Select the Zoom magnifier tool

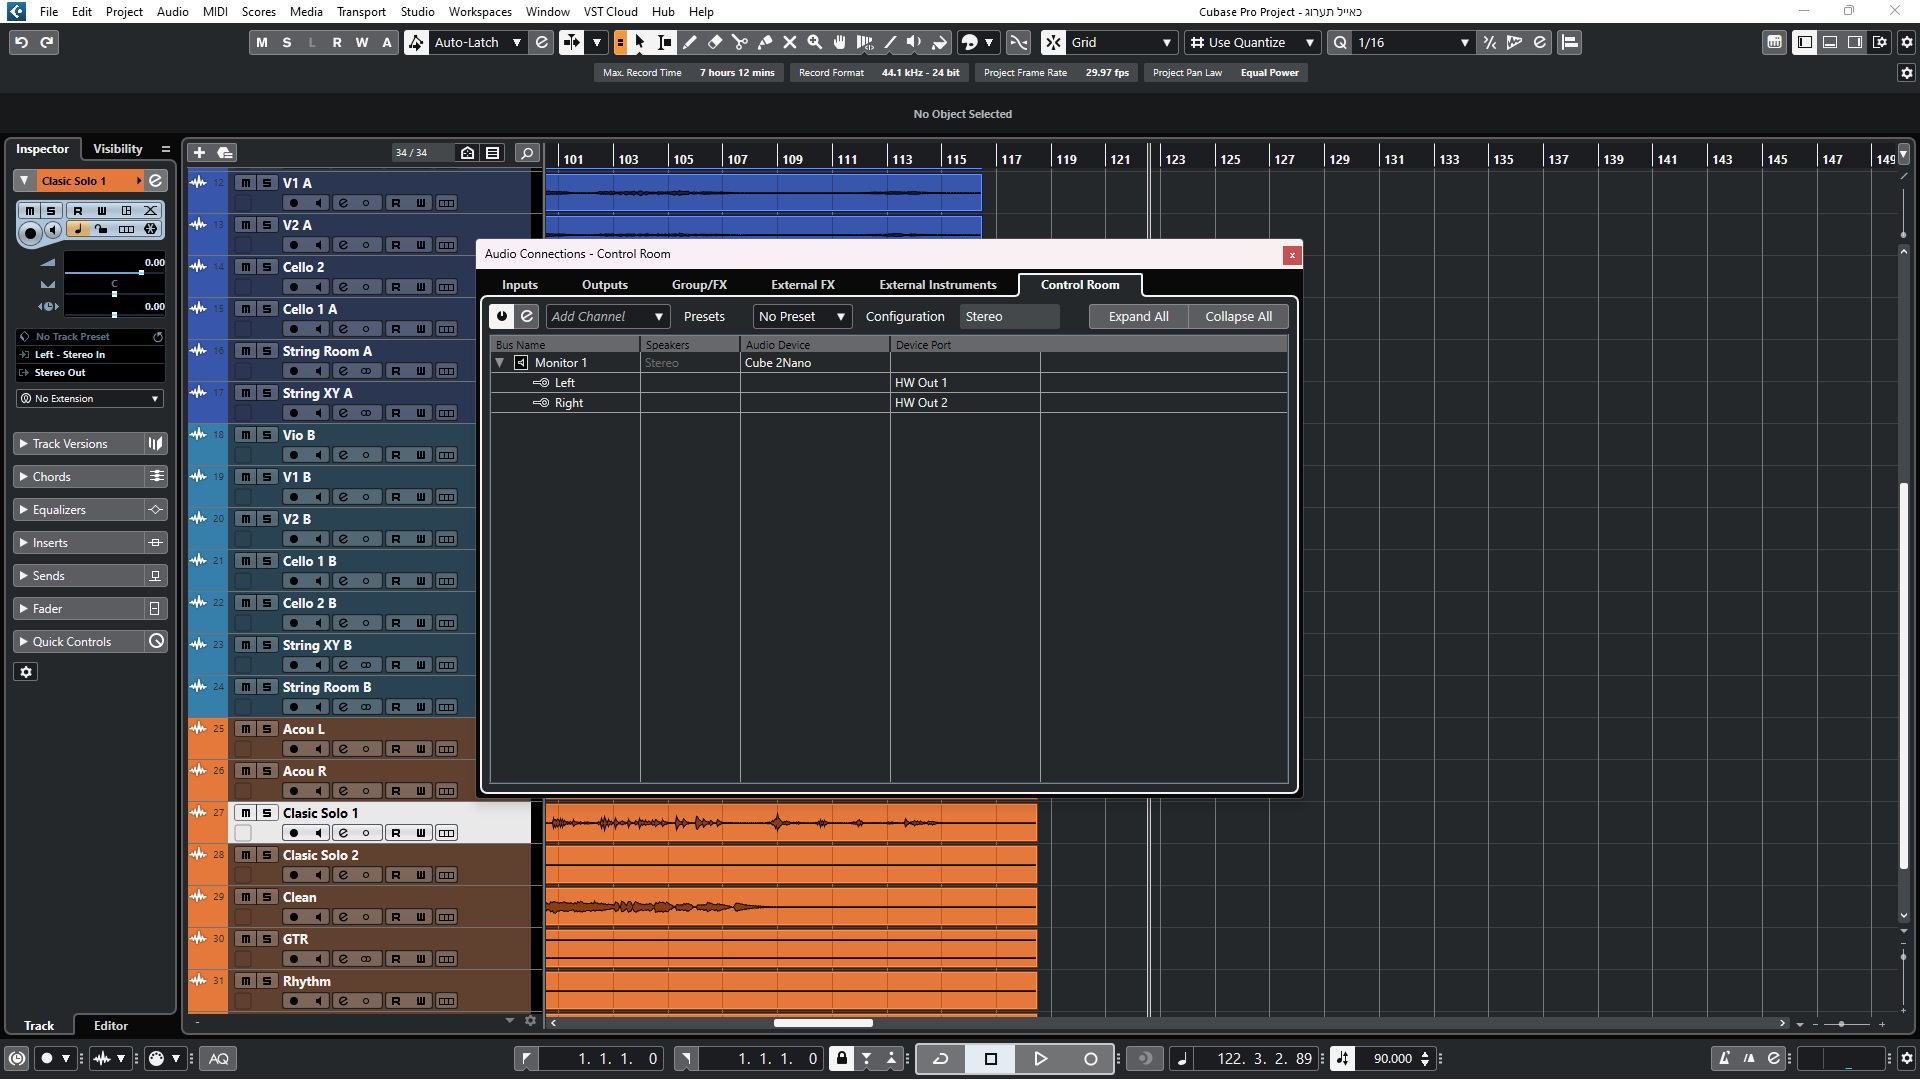(815, 42)
